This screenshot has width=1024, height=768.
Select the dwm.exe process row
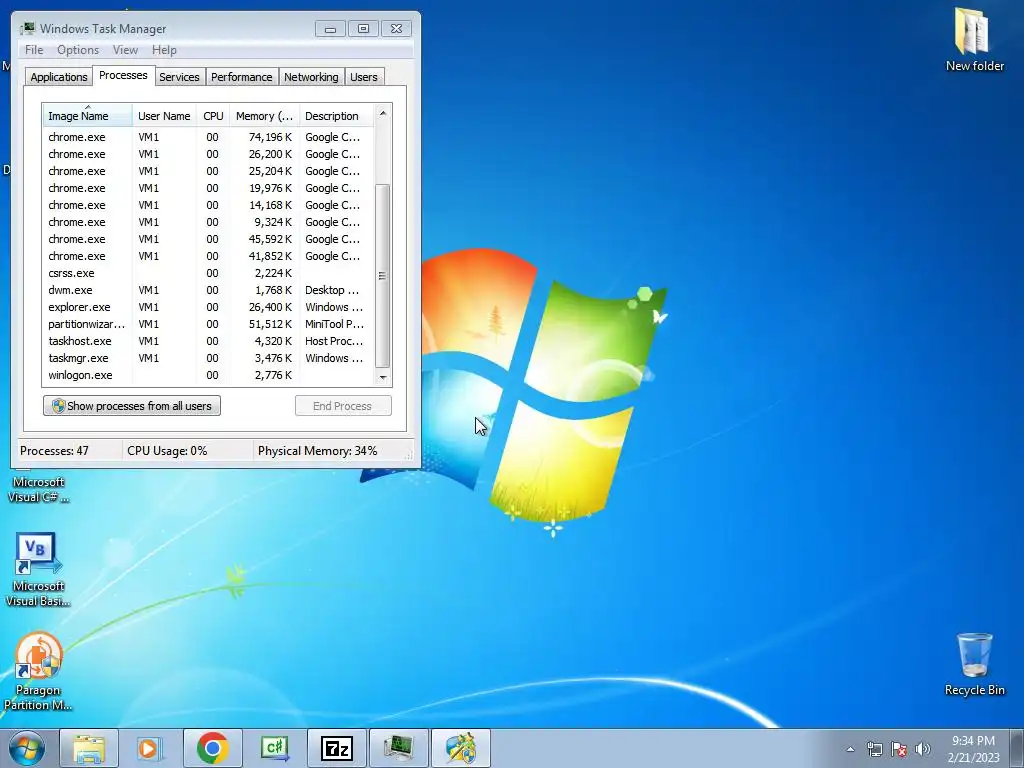coord(208,290)
